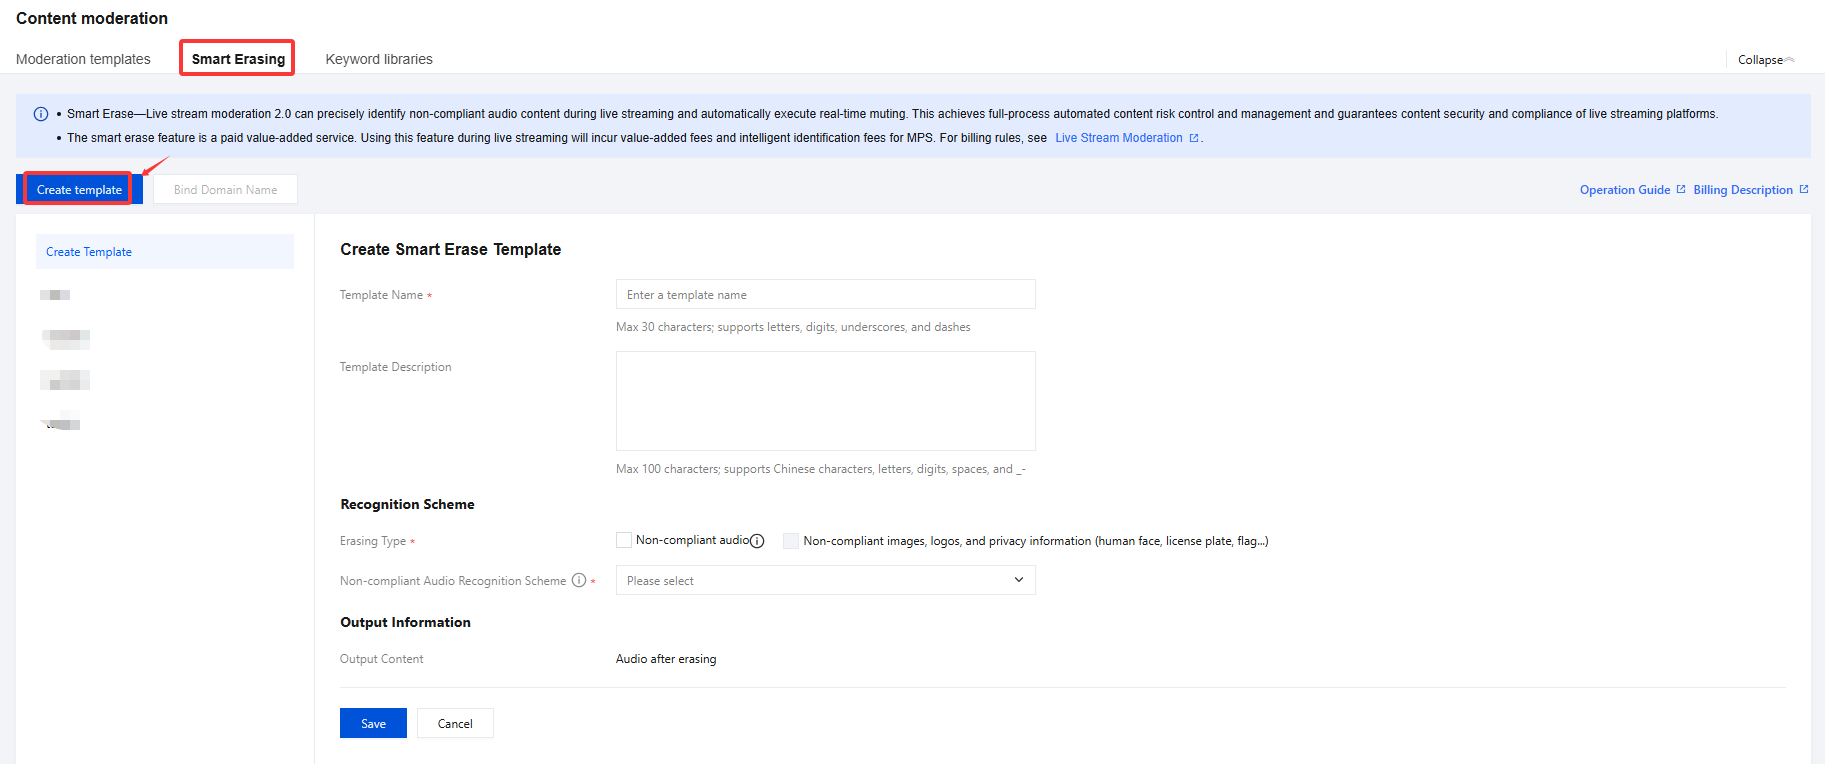Focus the Template Name input field
Image resolution: width=1825 pixels, height=764 pixels.
(x=824, y=294)
